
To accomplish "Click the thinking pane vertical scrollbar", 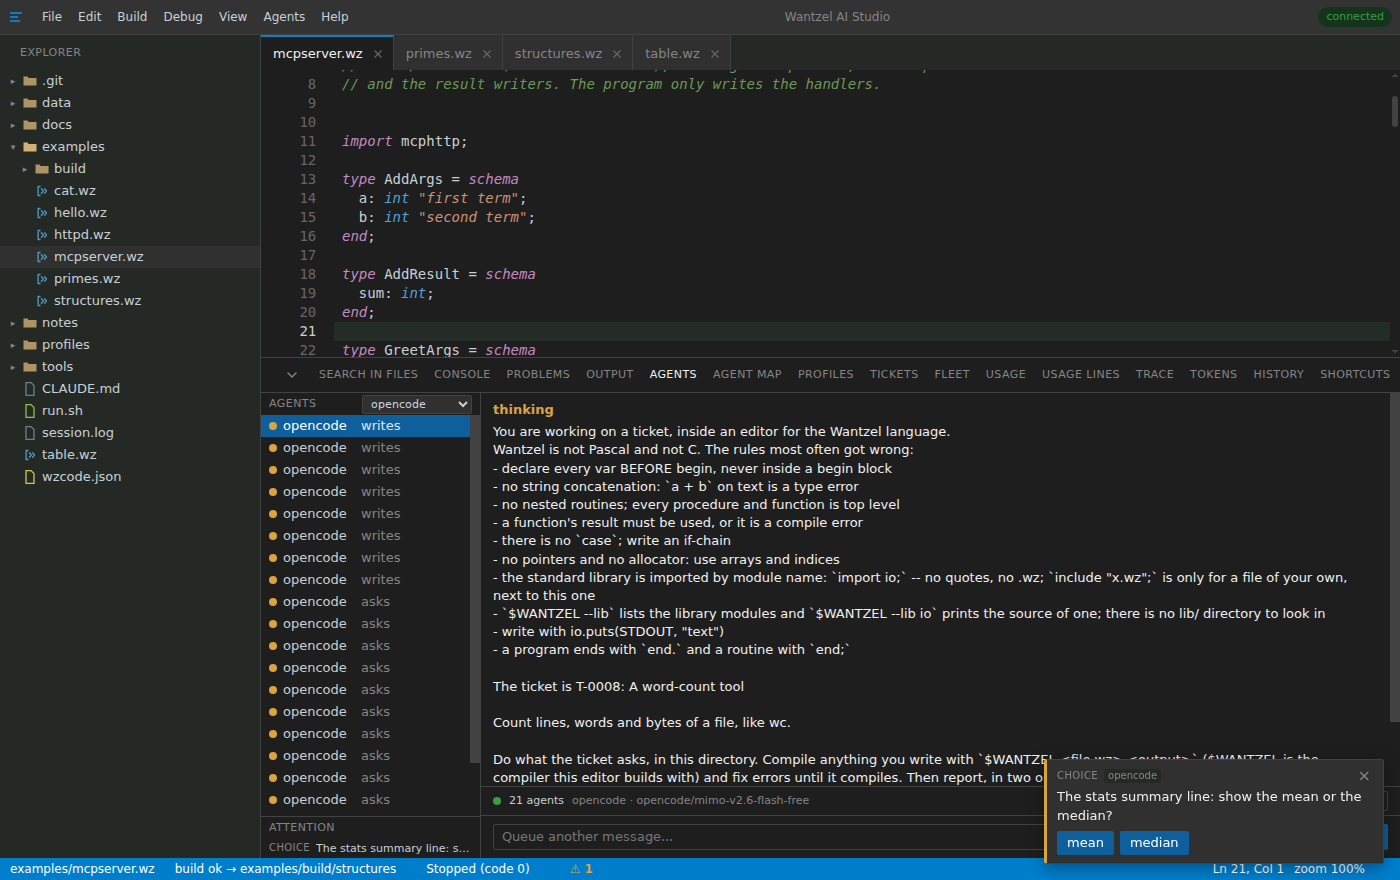I will [x=1395, y=558].
